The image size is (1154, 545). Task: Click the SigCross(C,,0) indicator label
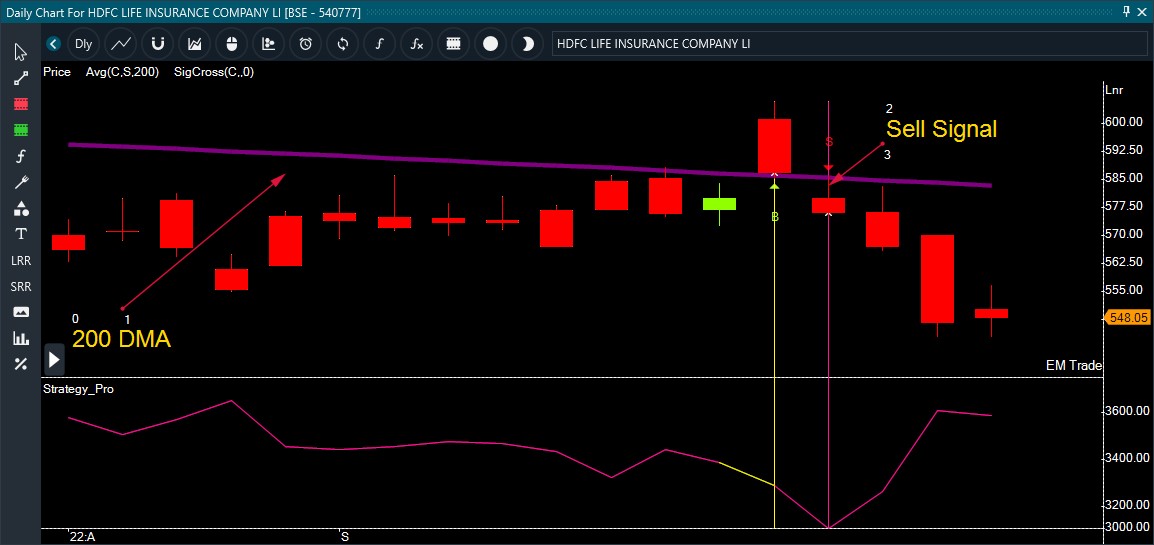pyautogui.click(x=213, y=72)
